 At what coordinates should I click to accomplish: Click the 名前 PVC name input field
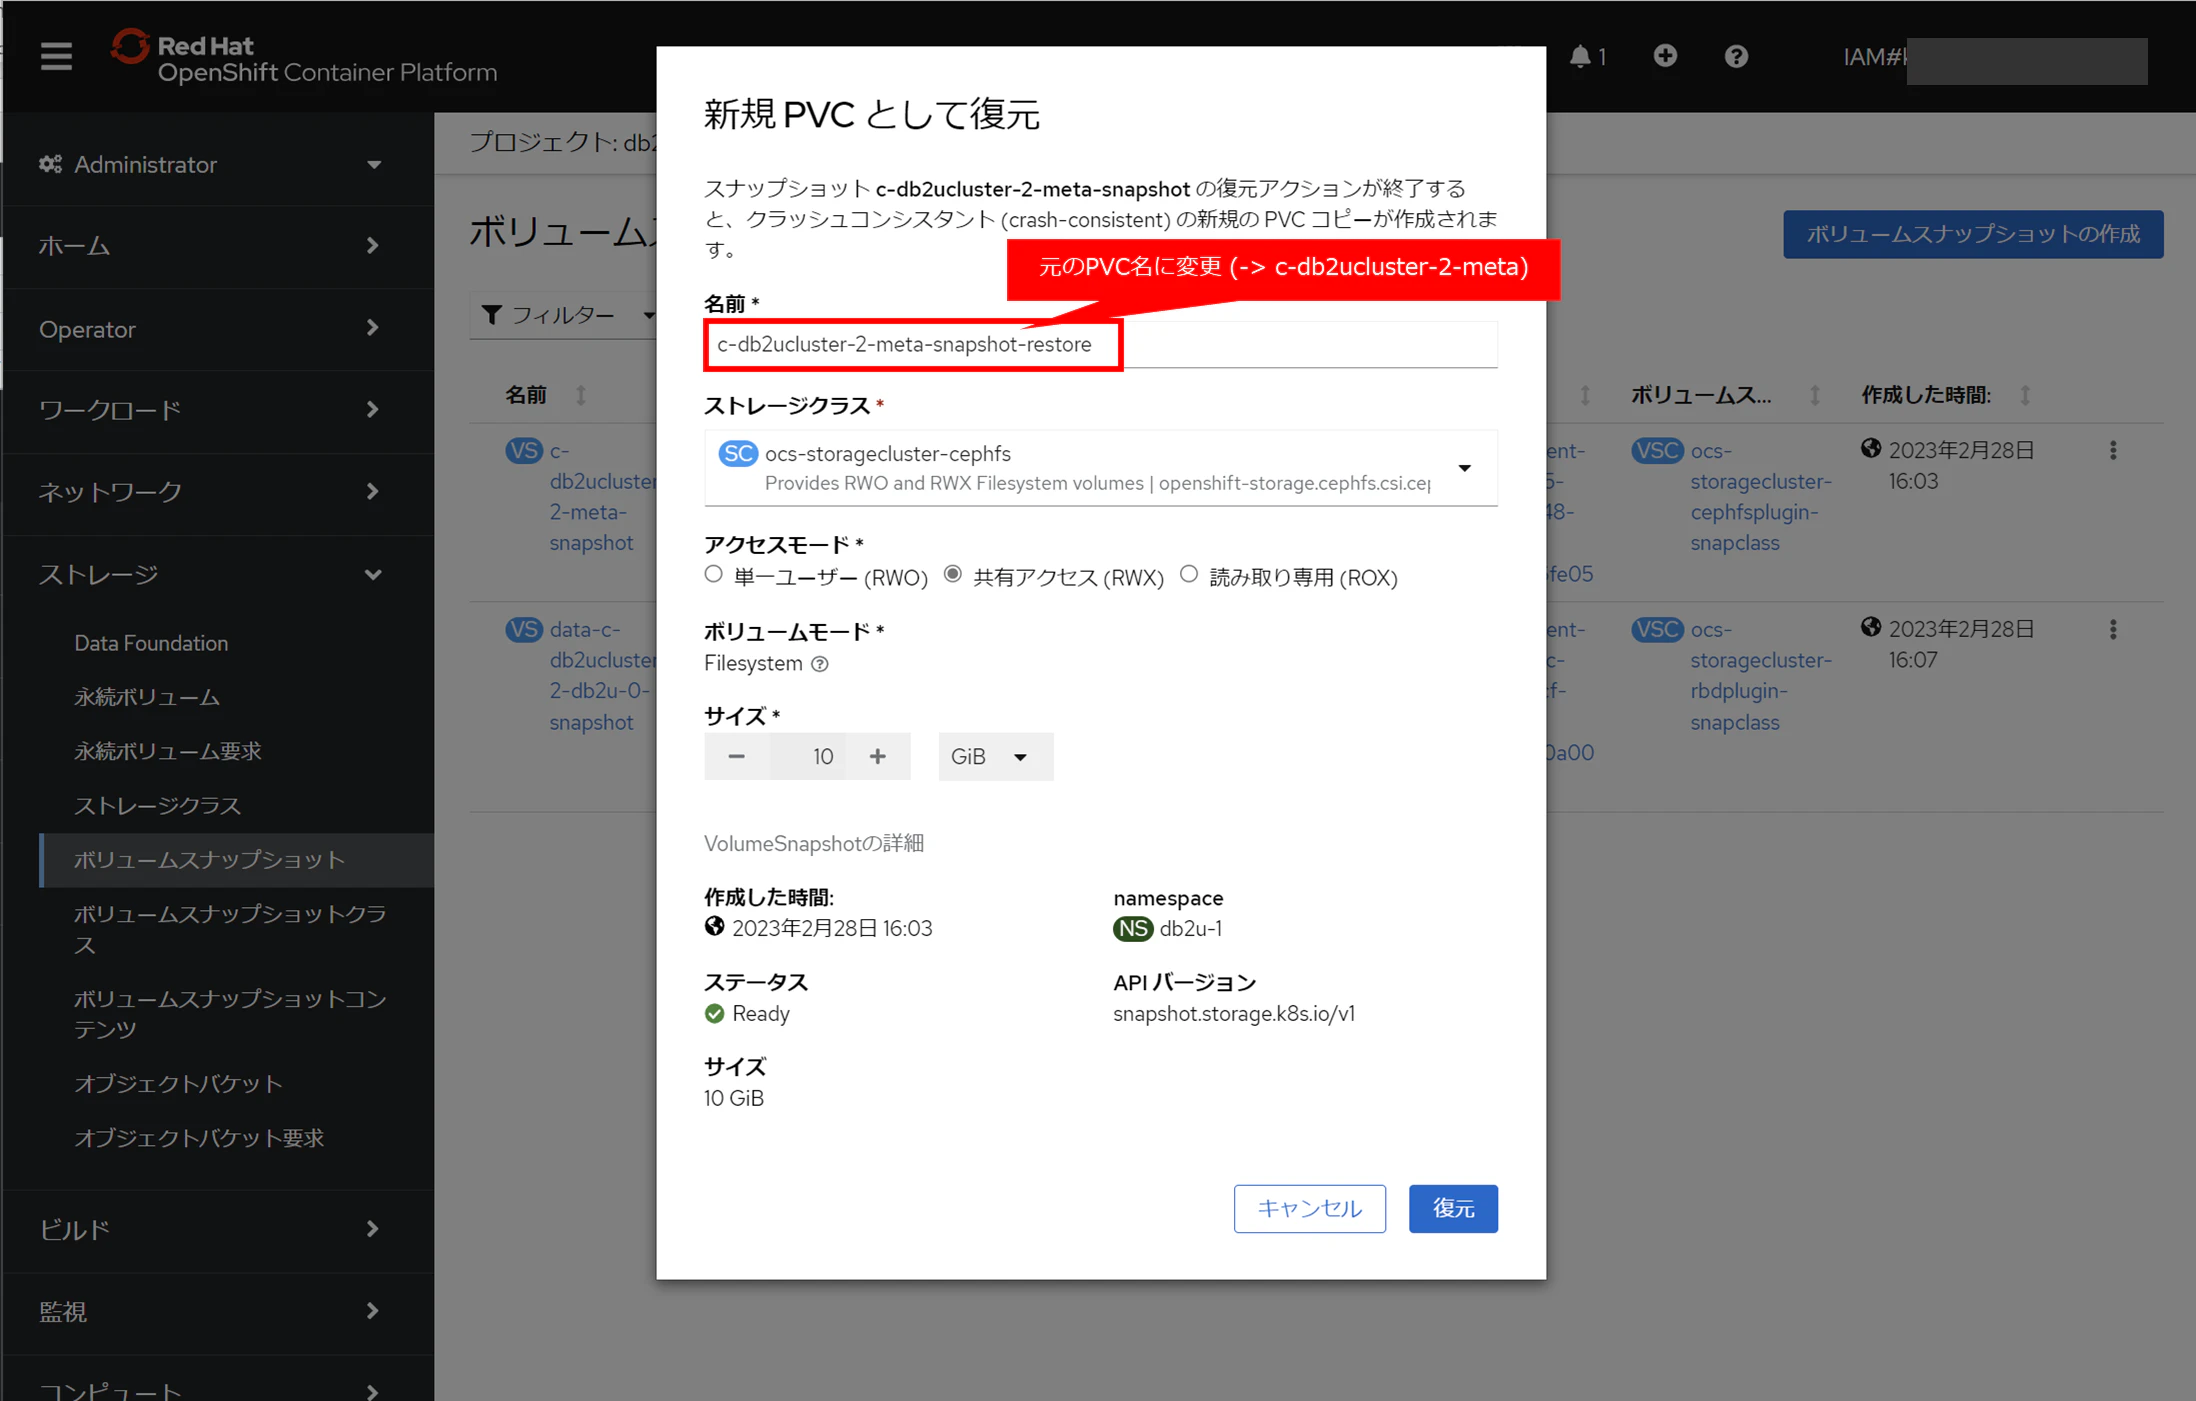click(x=1101, y=345)
